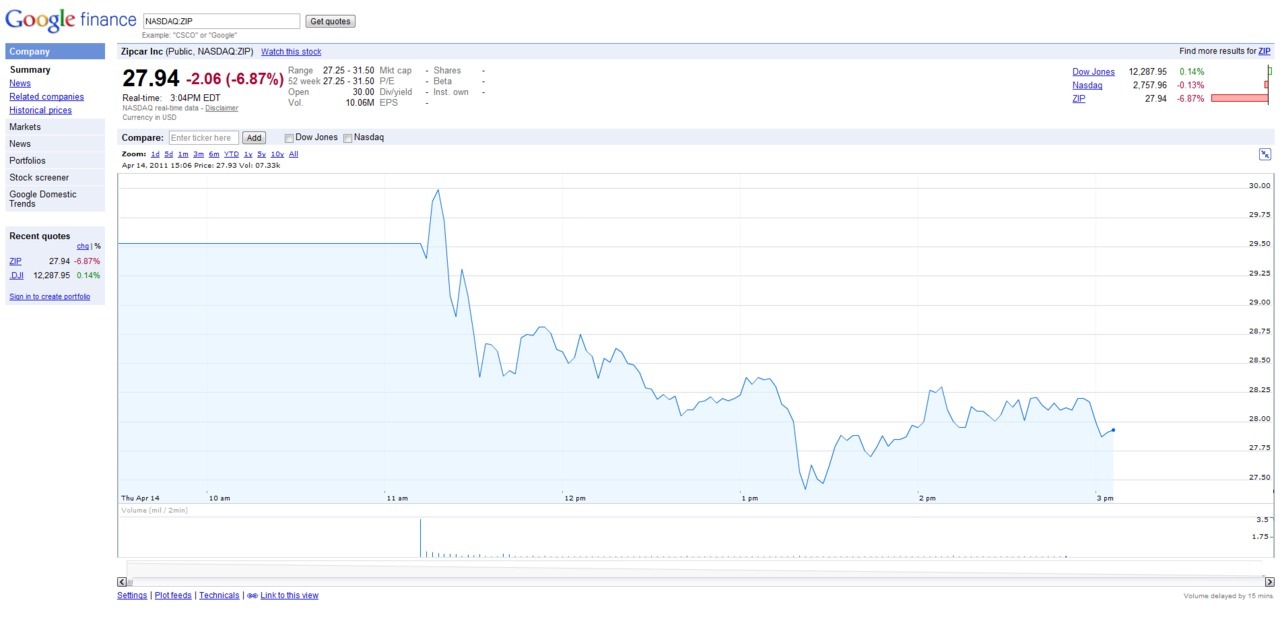This screenshot has height=617, width=1280.
Task: Set chart zoom to 3m
Action: coord(199,154)
